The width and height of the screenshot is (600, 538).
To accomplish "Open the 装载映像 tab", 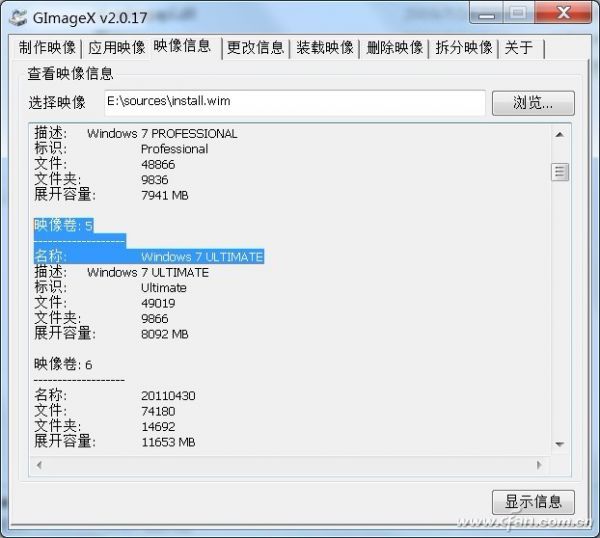I will 324,48.
